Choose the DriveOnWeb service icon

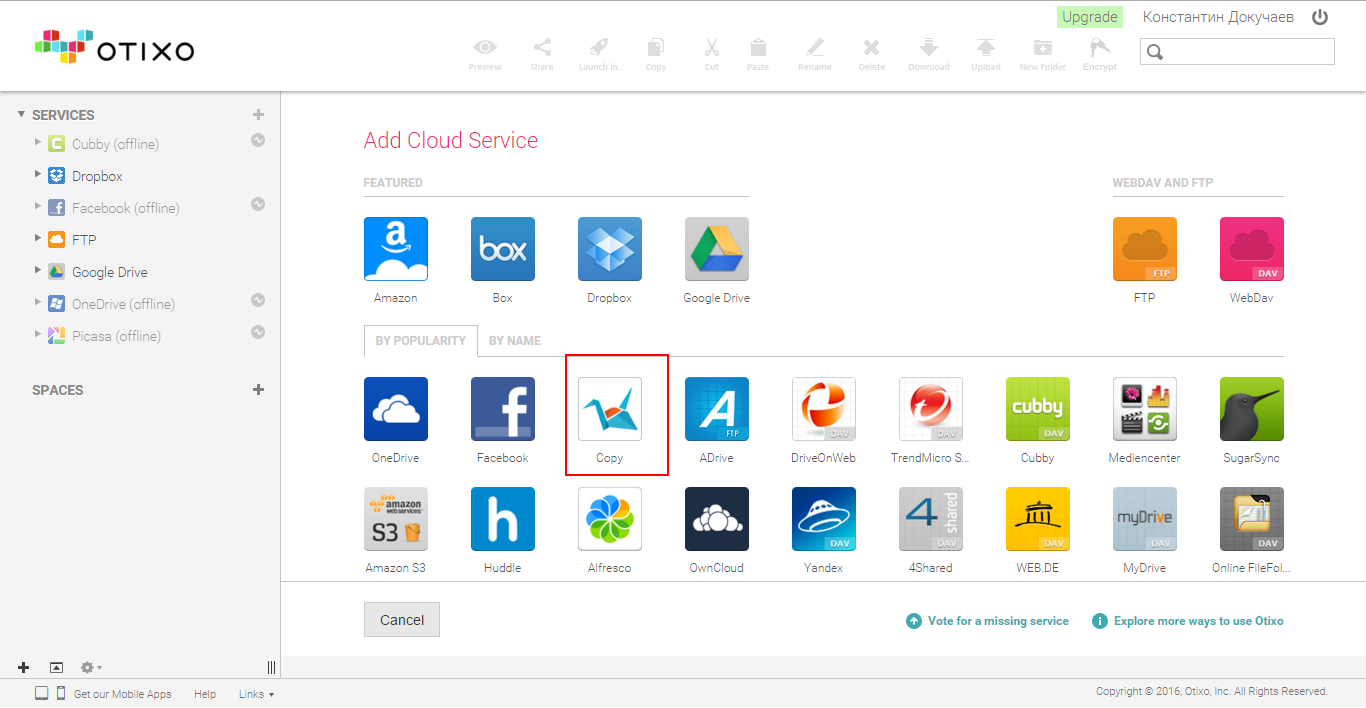(824, 409)
